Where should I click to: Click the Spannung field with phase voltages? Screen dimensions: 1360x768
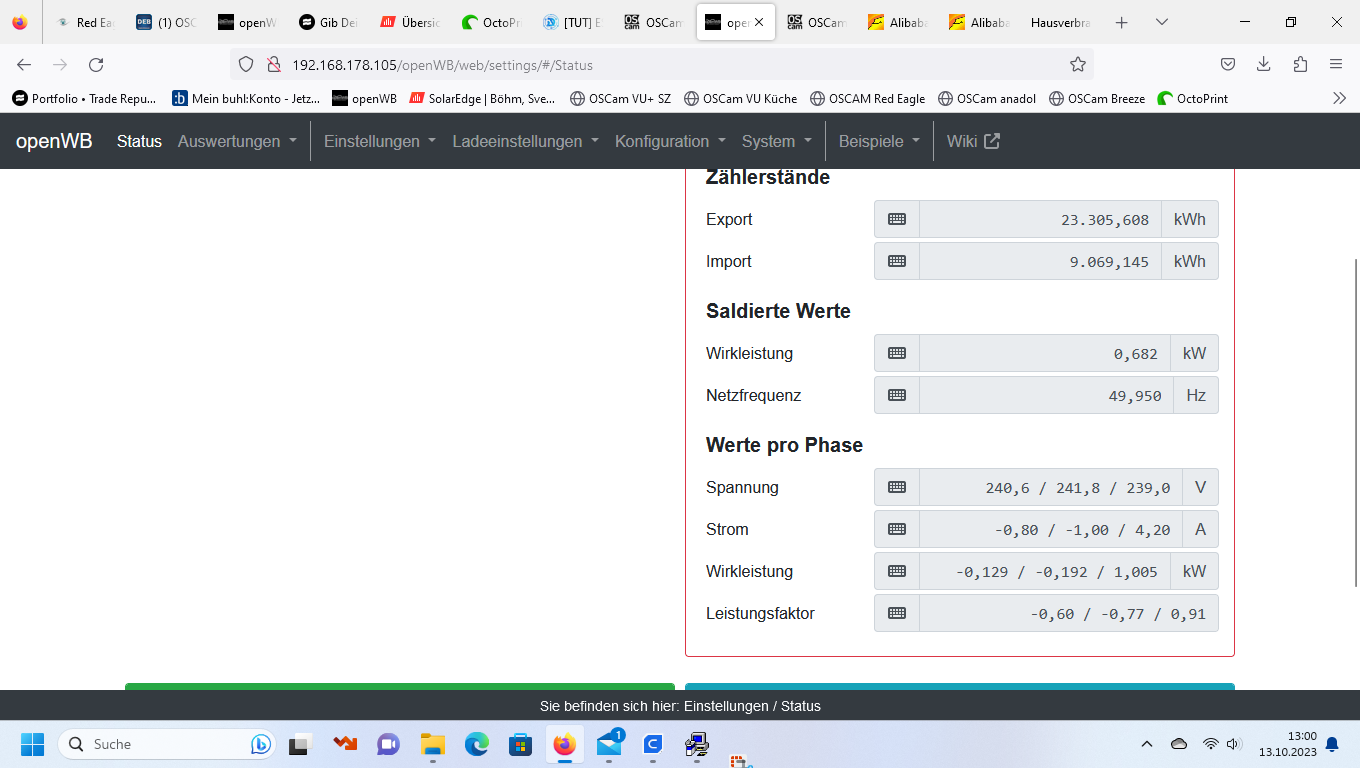click(x=1051, y=487)
